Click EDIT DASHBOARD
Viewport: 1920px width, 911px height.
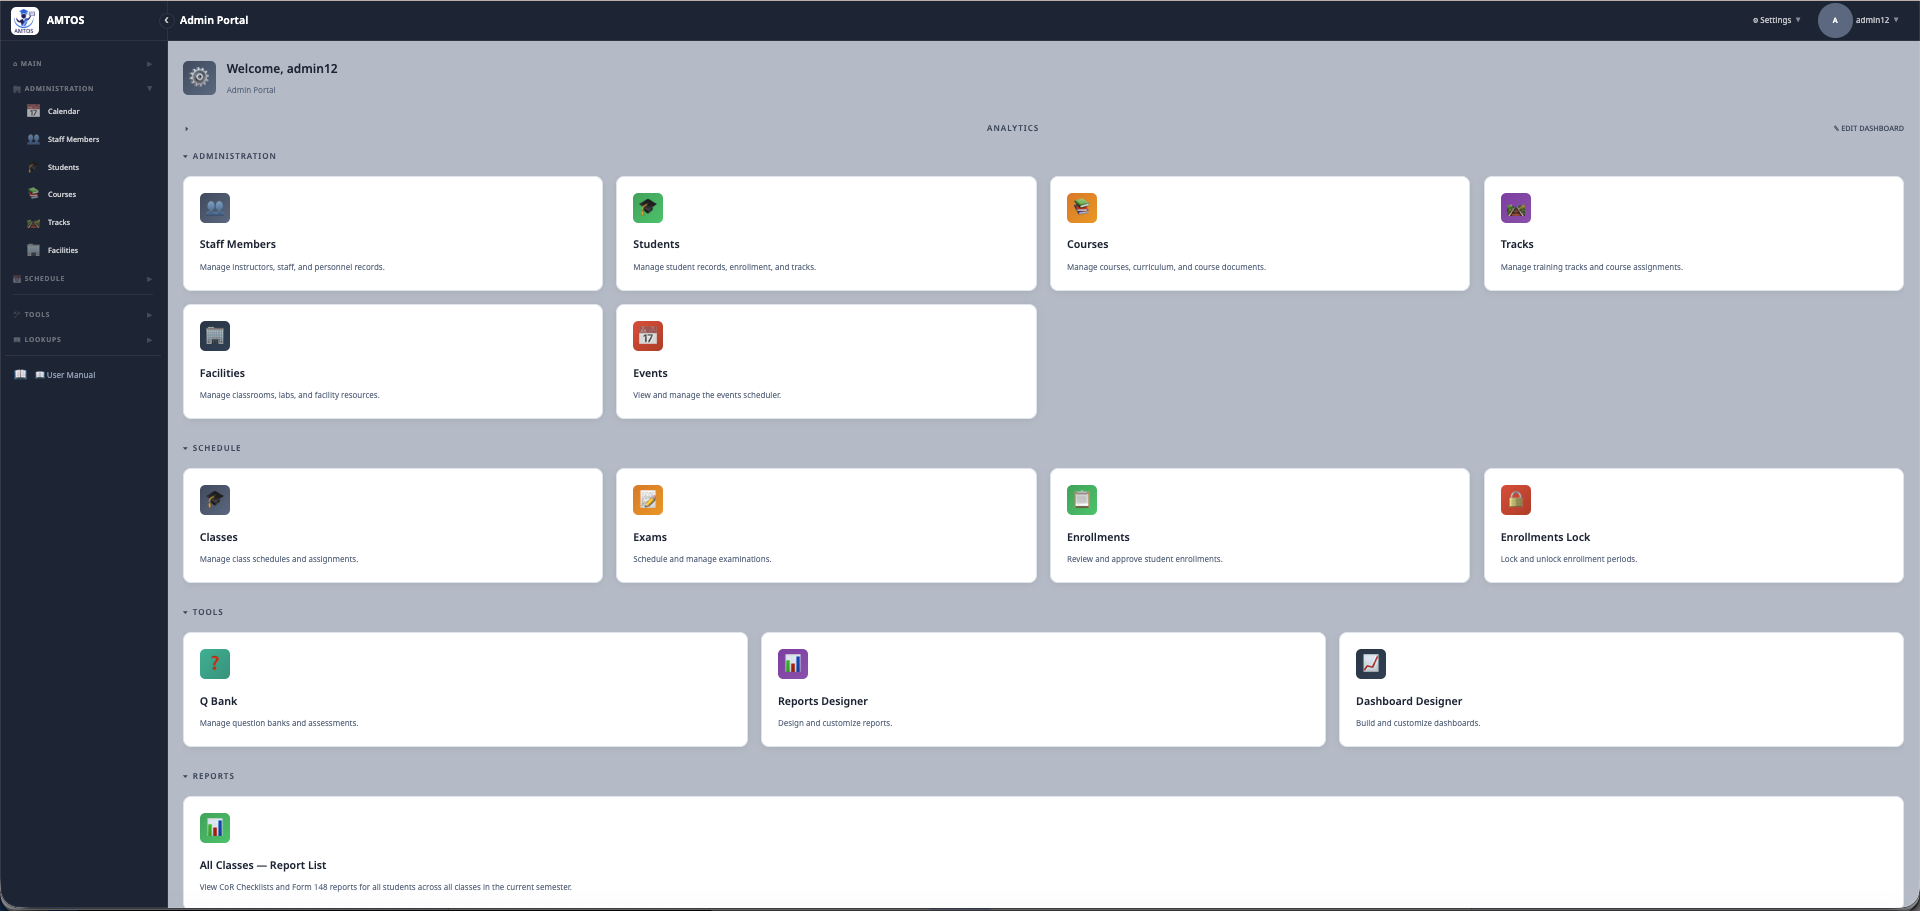[x=1868, y=129]
